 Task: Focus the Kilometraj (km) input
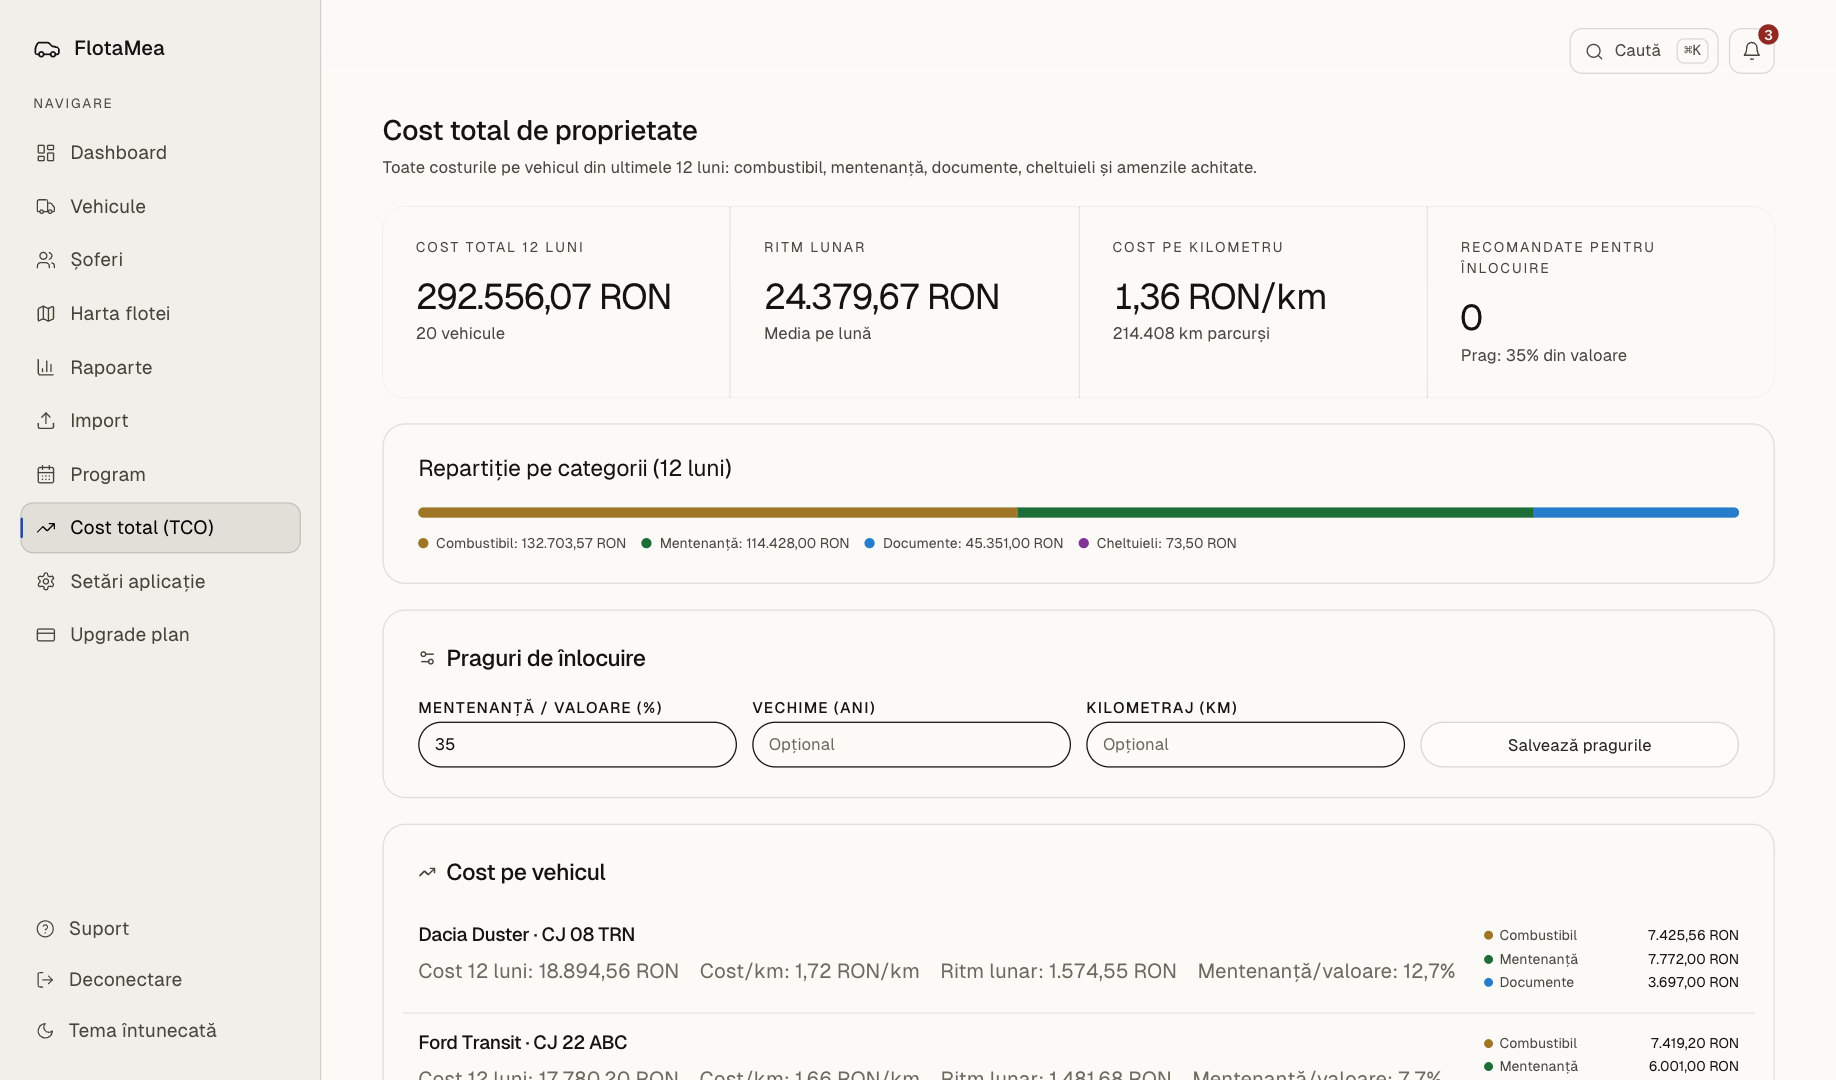(x=1245, y=745)
